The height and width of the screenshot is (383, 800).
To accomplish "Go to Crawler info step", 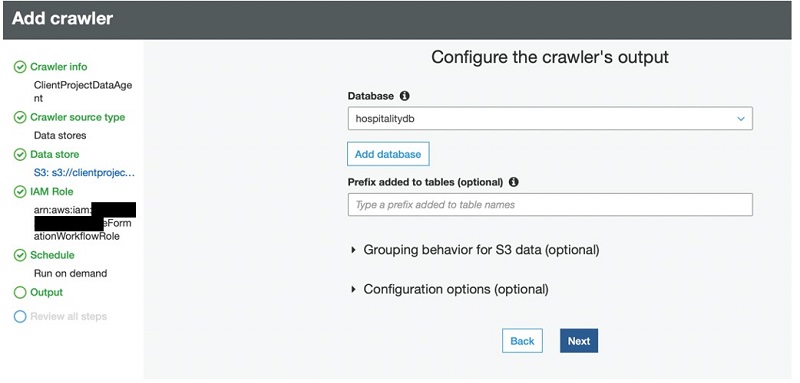I will tap(59, 67).
